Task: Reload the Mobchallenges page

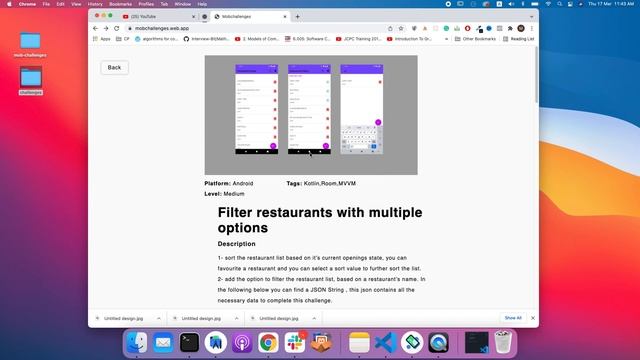Action: tap(117, 28)
